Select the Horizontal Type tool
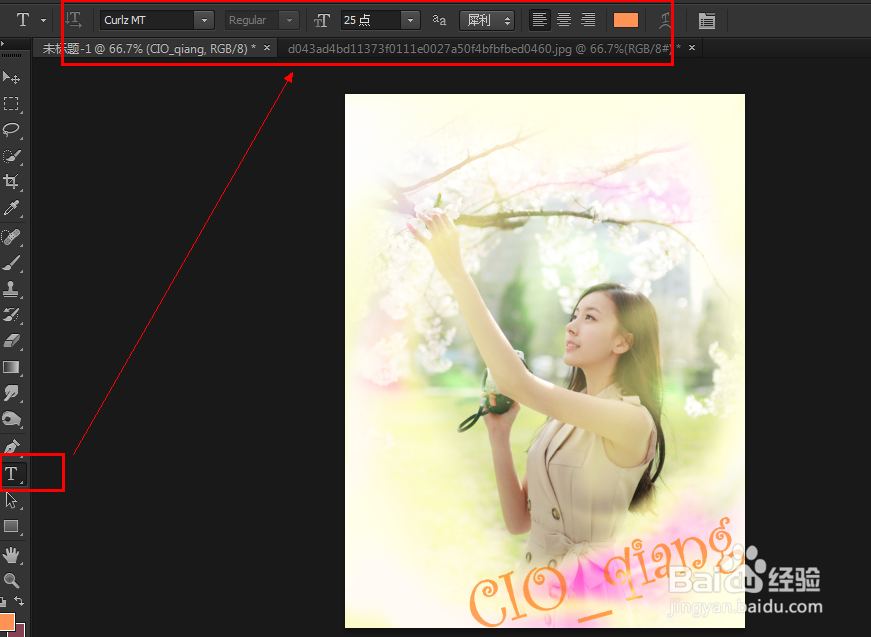 (x=12, y=474)
